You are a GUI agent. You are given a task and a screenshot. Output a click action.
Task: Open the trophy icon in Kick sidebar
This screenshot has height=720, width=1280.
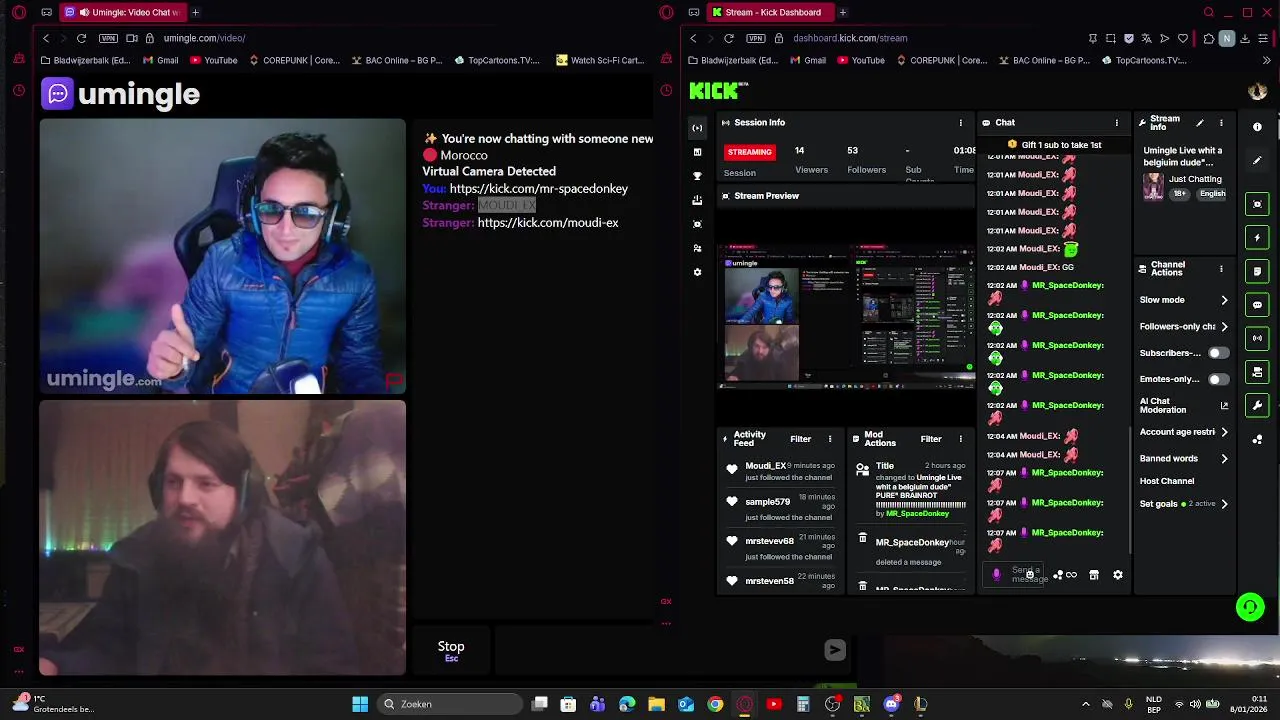coord(697,176)
